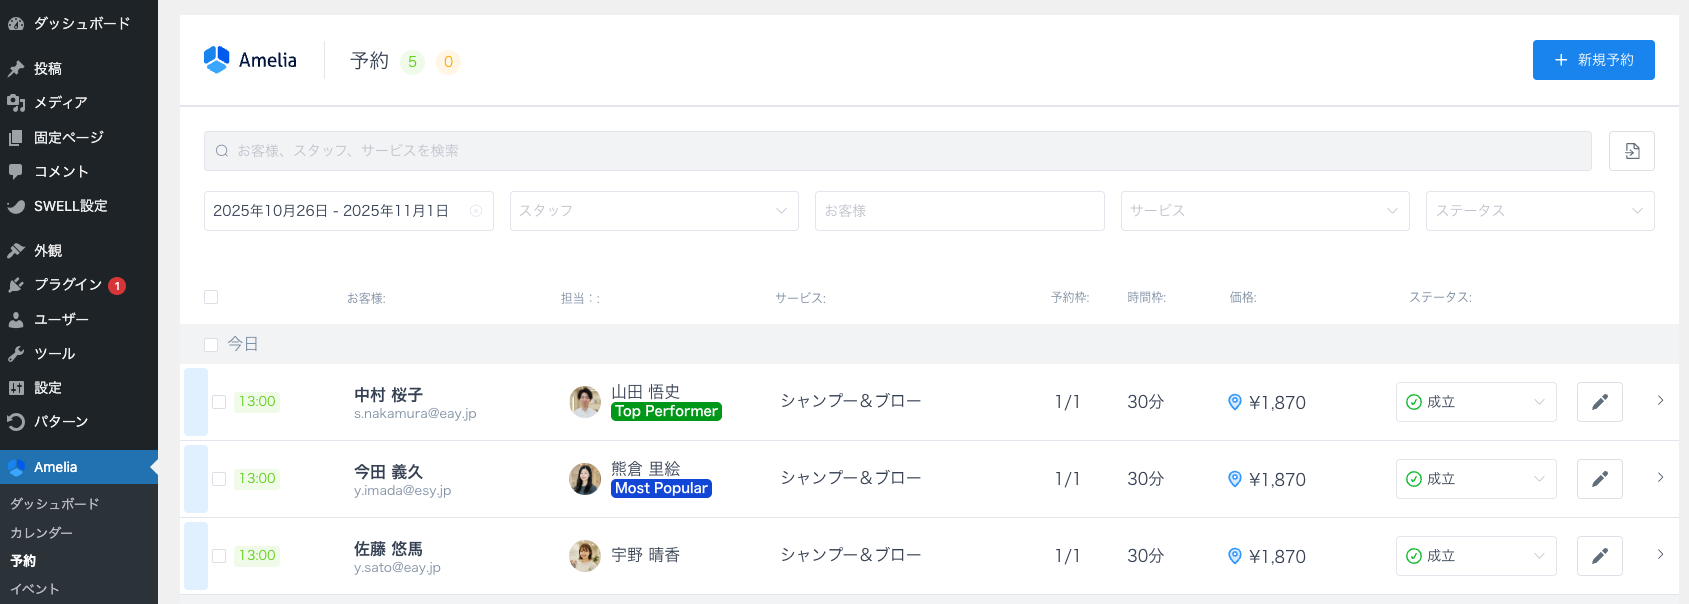Click the edit pencil for 今田 義久's appointment
The width and height of the screenshot is (1689, 604).
tap(1599, 479)
